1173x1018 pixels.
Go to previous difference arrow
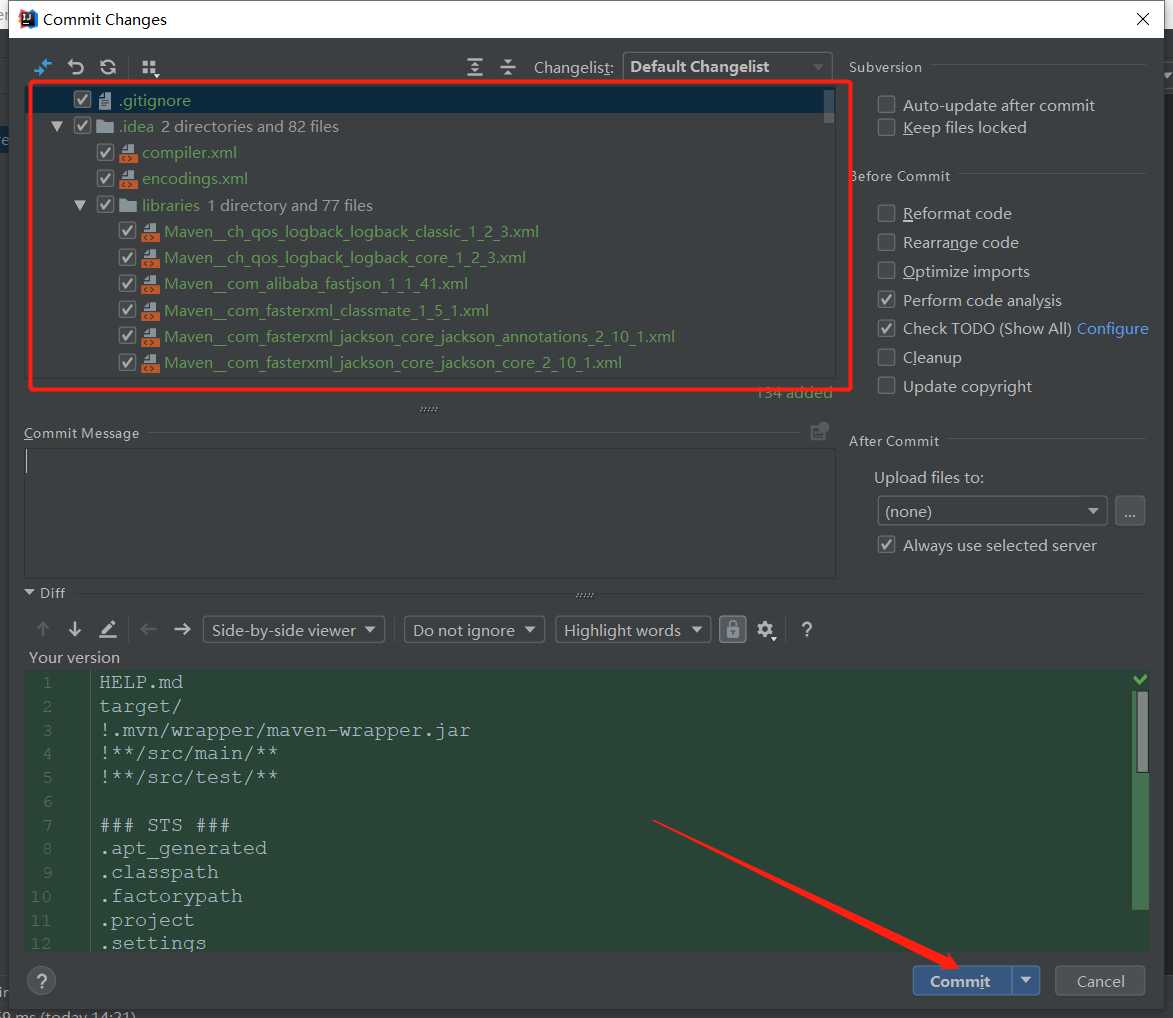coord(43,629)
